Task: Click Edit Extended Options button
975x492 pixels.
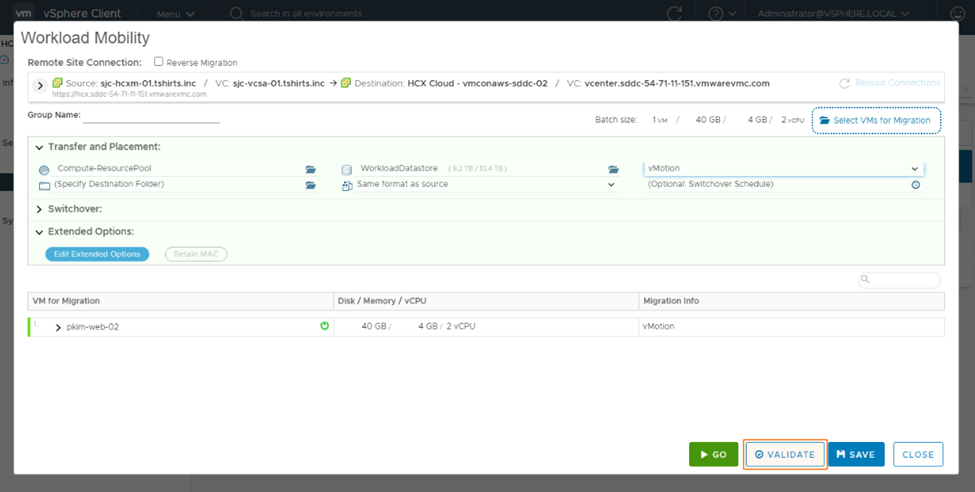Action: coord(97,254)
